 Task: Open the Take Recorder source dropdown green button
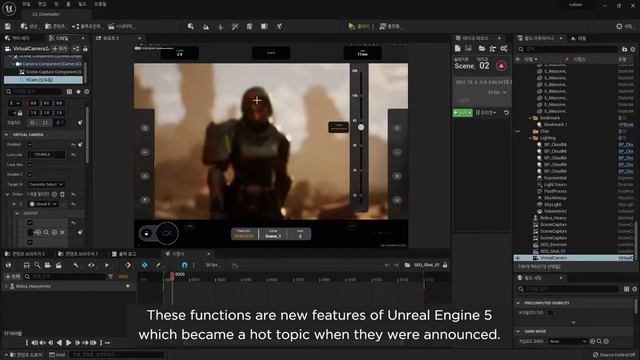click(462, 113)
